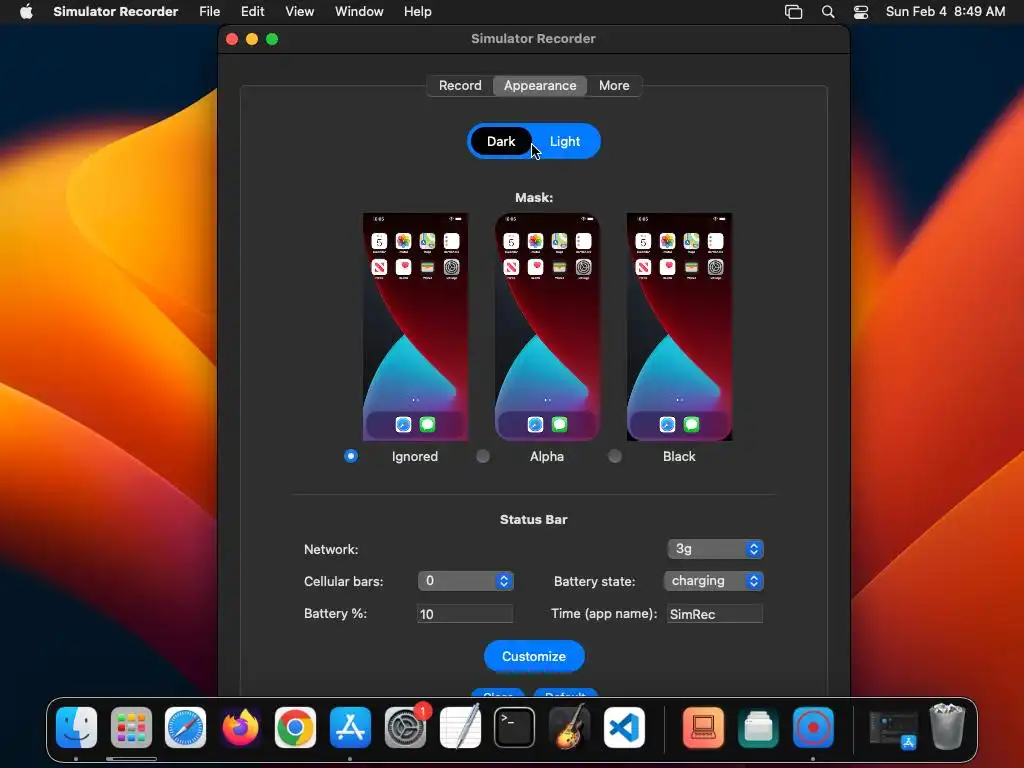Open Launchpad in the dock
Screen dimensions: 1024x768
click(x=131, y=727)
